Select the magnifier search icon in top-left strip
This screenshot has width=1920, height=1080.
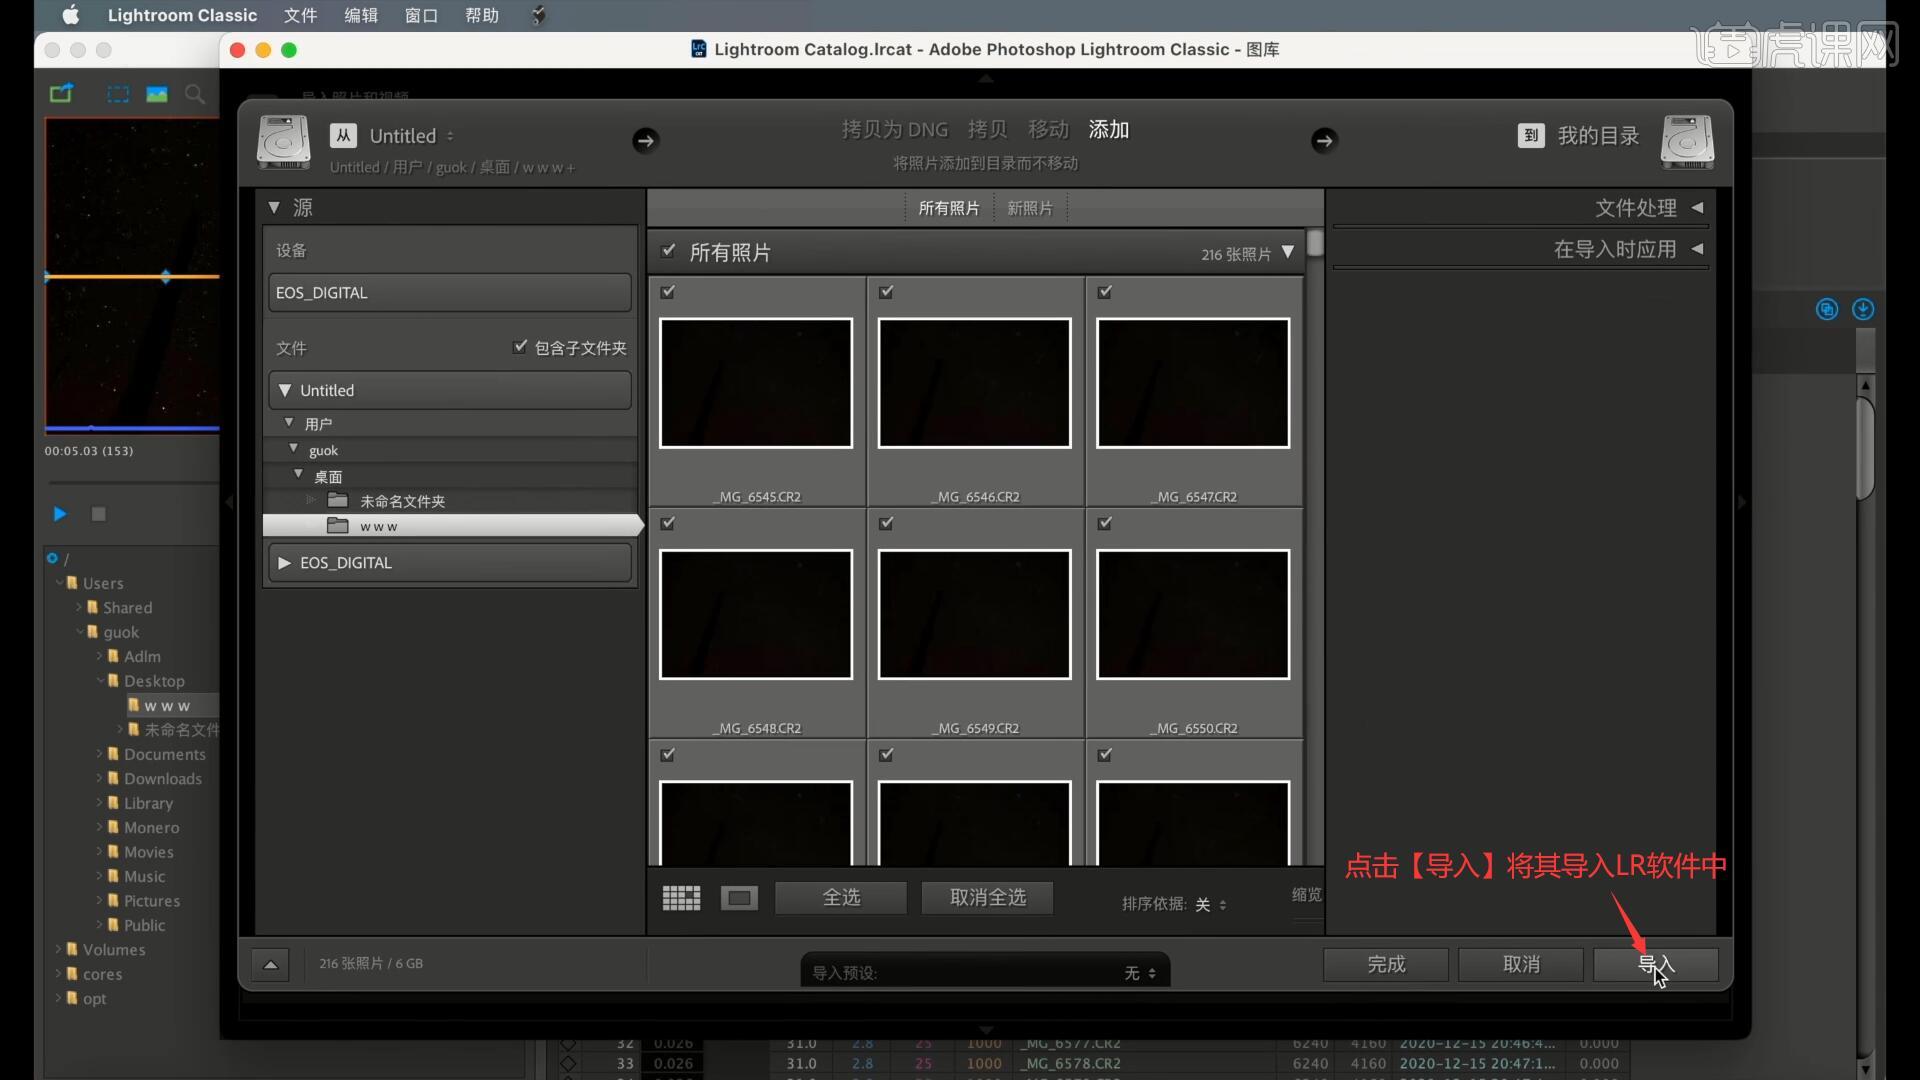point(194,93)
